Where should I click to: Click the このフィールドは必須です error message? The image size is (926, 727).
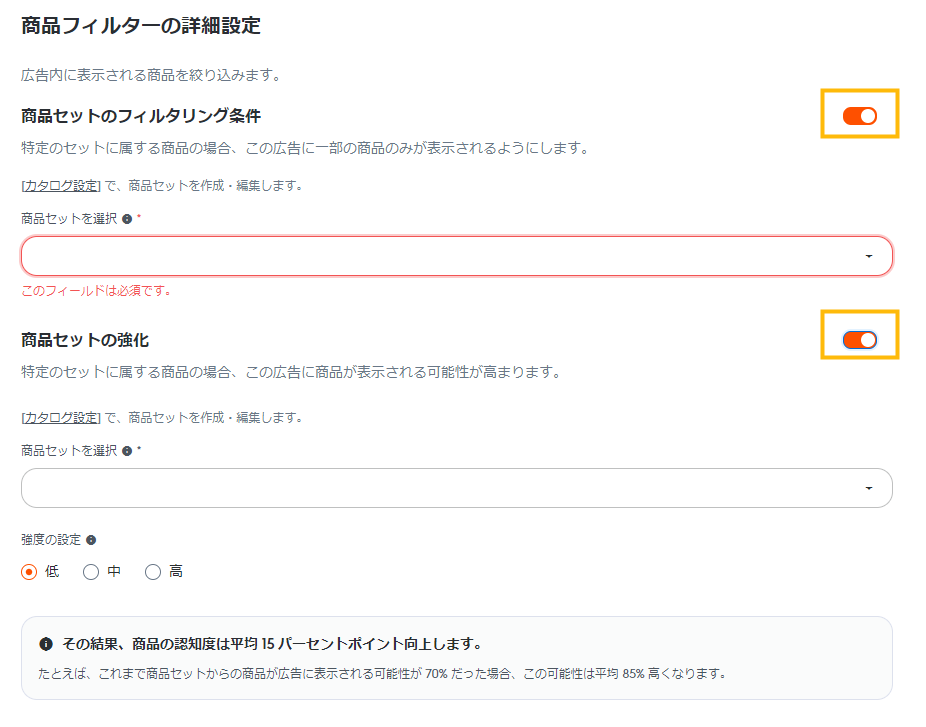coord(96,291)
